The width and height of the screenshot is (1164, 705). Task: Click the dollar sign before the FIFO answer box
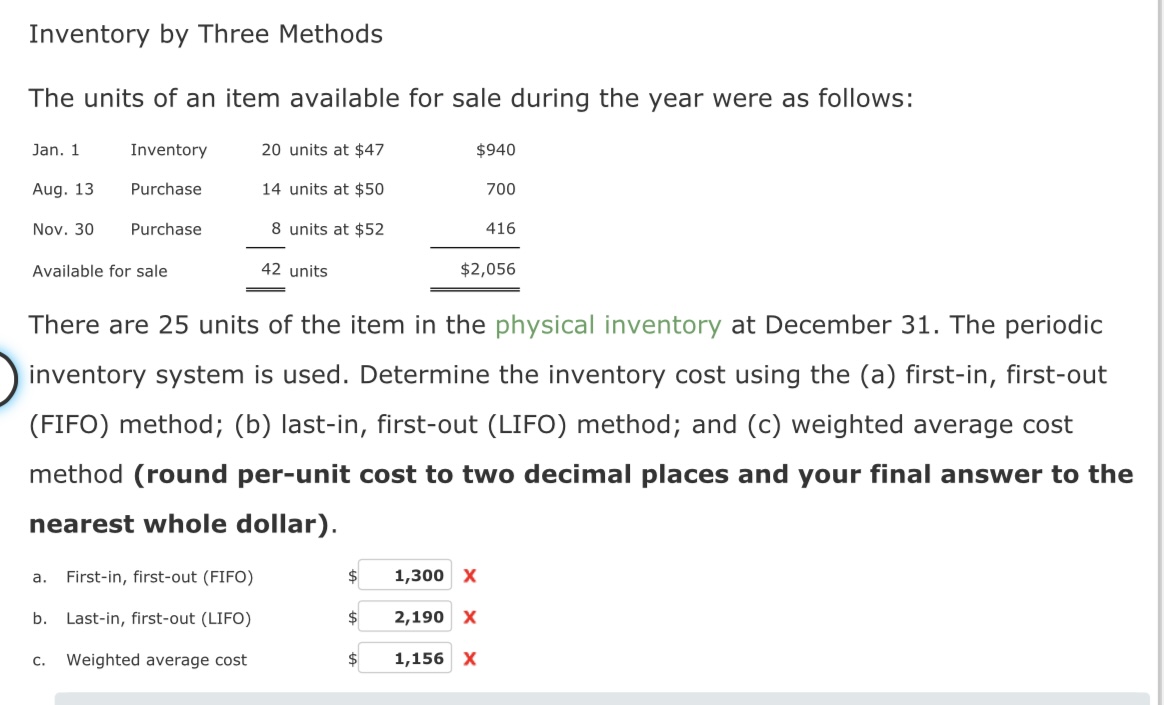350,576
